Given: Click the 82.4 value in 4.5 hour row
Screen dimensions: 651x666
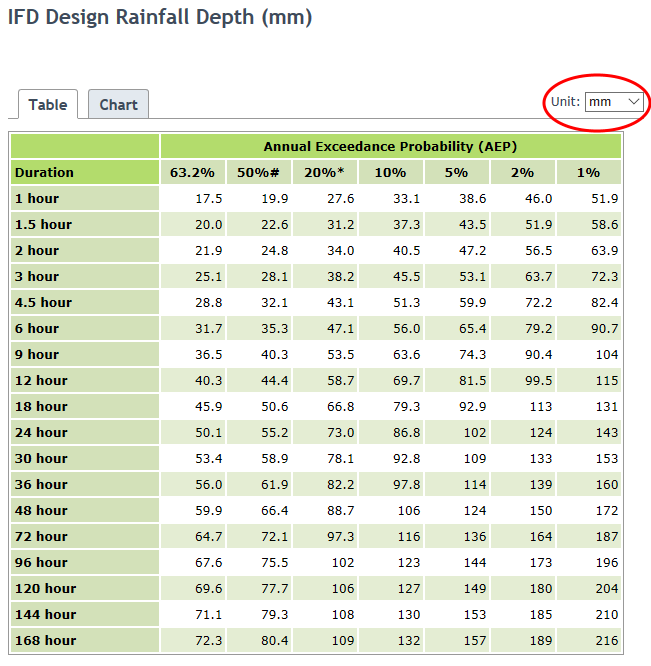Looking at the screenshot, I should coord(605,302).
